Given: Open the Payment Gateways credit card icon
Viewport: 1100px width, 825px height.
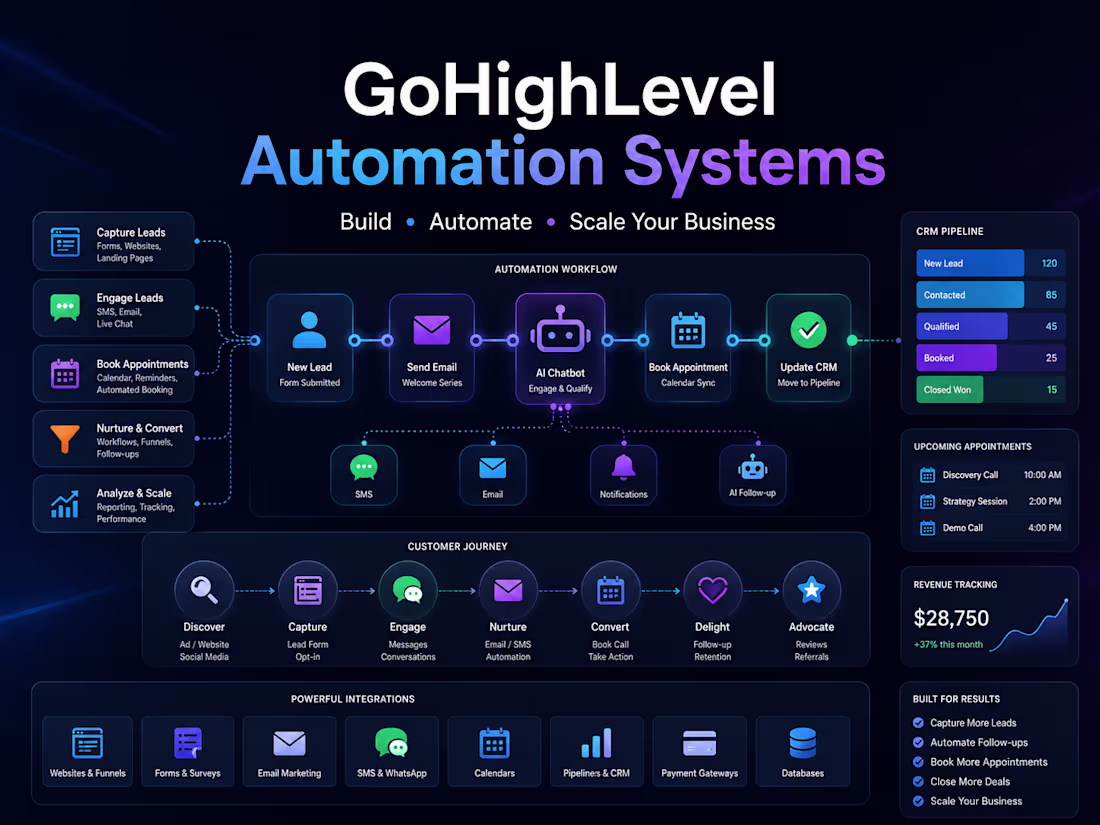Looking at the screenshot, I should [x=699, y=744].
